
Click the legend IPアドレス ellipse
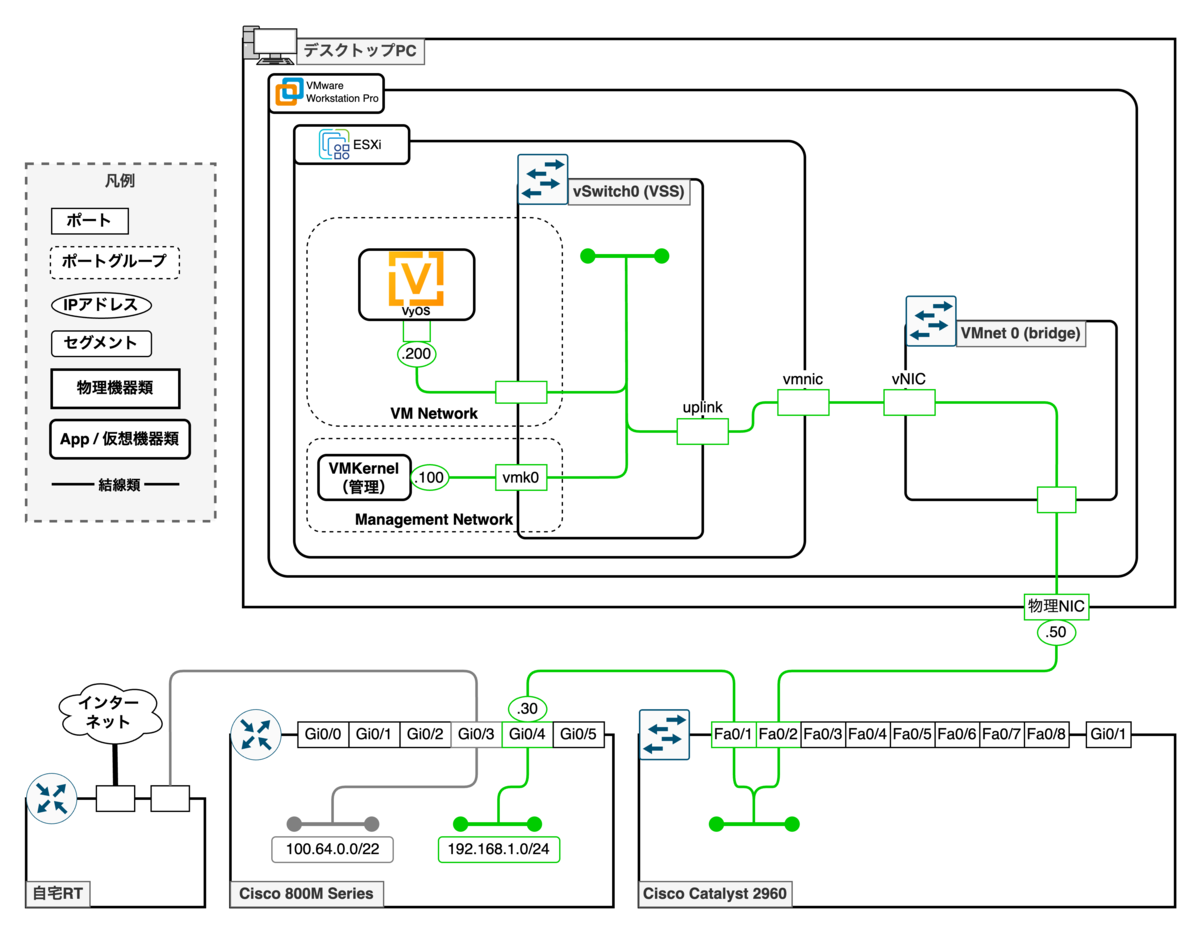pyautogui.click(x=100, y=303)
